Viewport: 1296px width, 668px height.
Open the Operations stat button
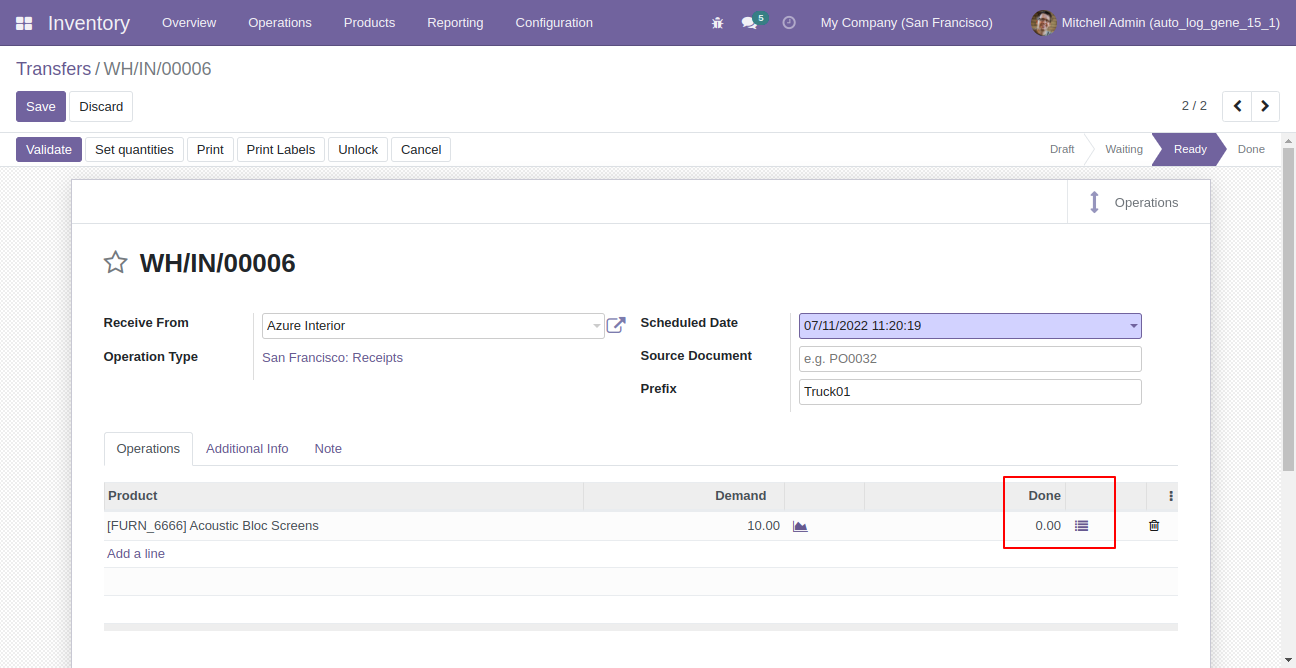tap(1138, 202)
